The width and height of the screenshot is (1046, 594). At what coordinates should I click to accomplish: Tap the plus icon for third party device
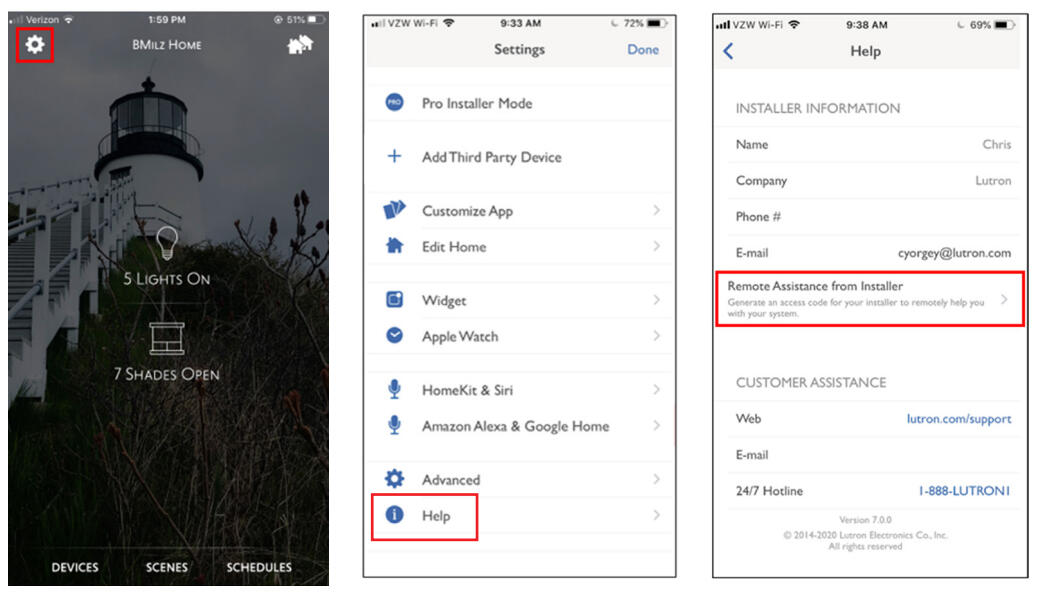(394, 156)
